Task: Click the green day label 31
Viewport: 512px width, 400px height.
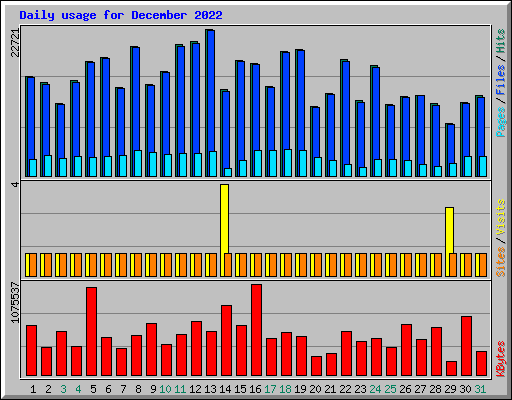Action: pos(480,389)
